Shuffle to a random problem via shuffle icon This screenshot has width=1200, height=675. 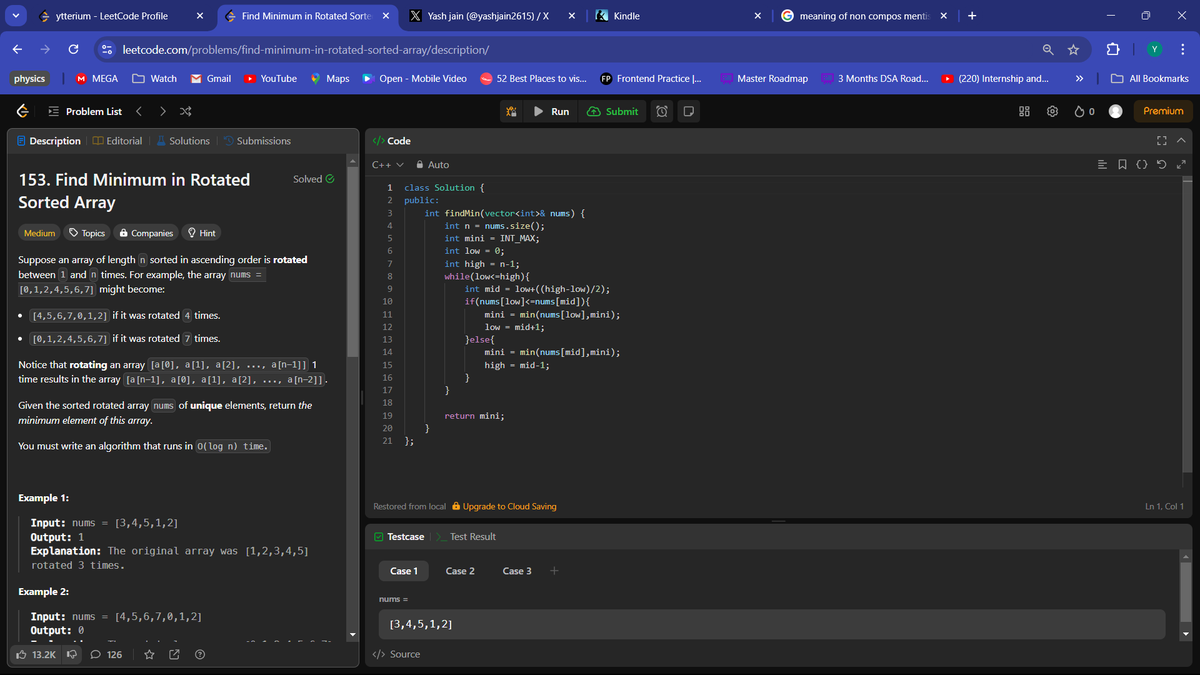coord(185,111)
